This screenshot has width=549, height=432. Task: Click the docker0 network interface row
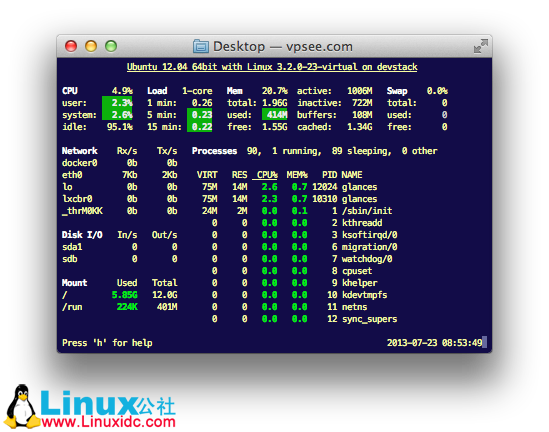point(120,163)
